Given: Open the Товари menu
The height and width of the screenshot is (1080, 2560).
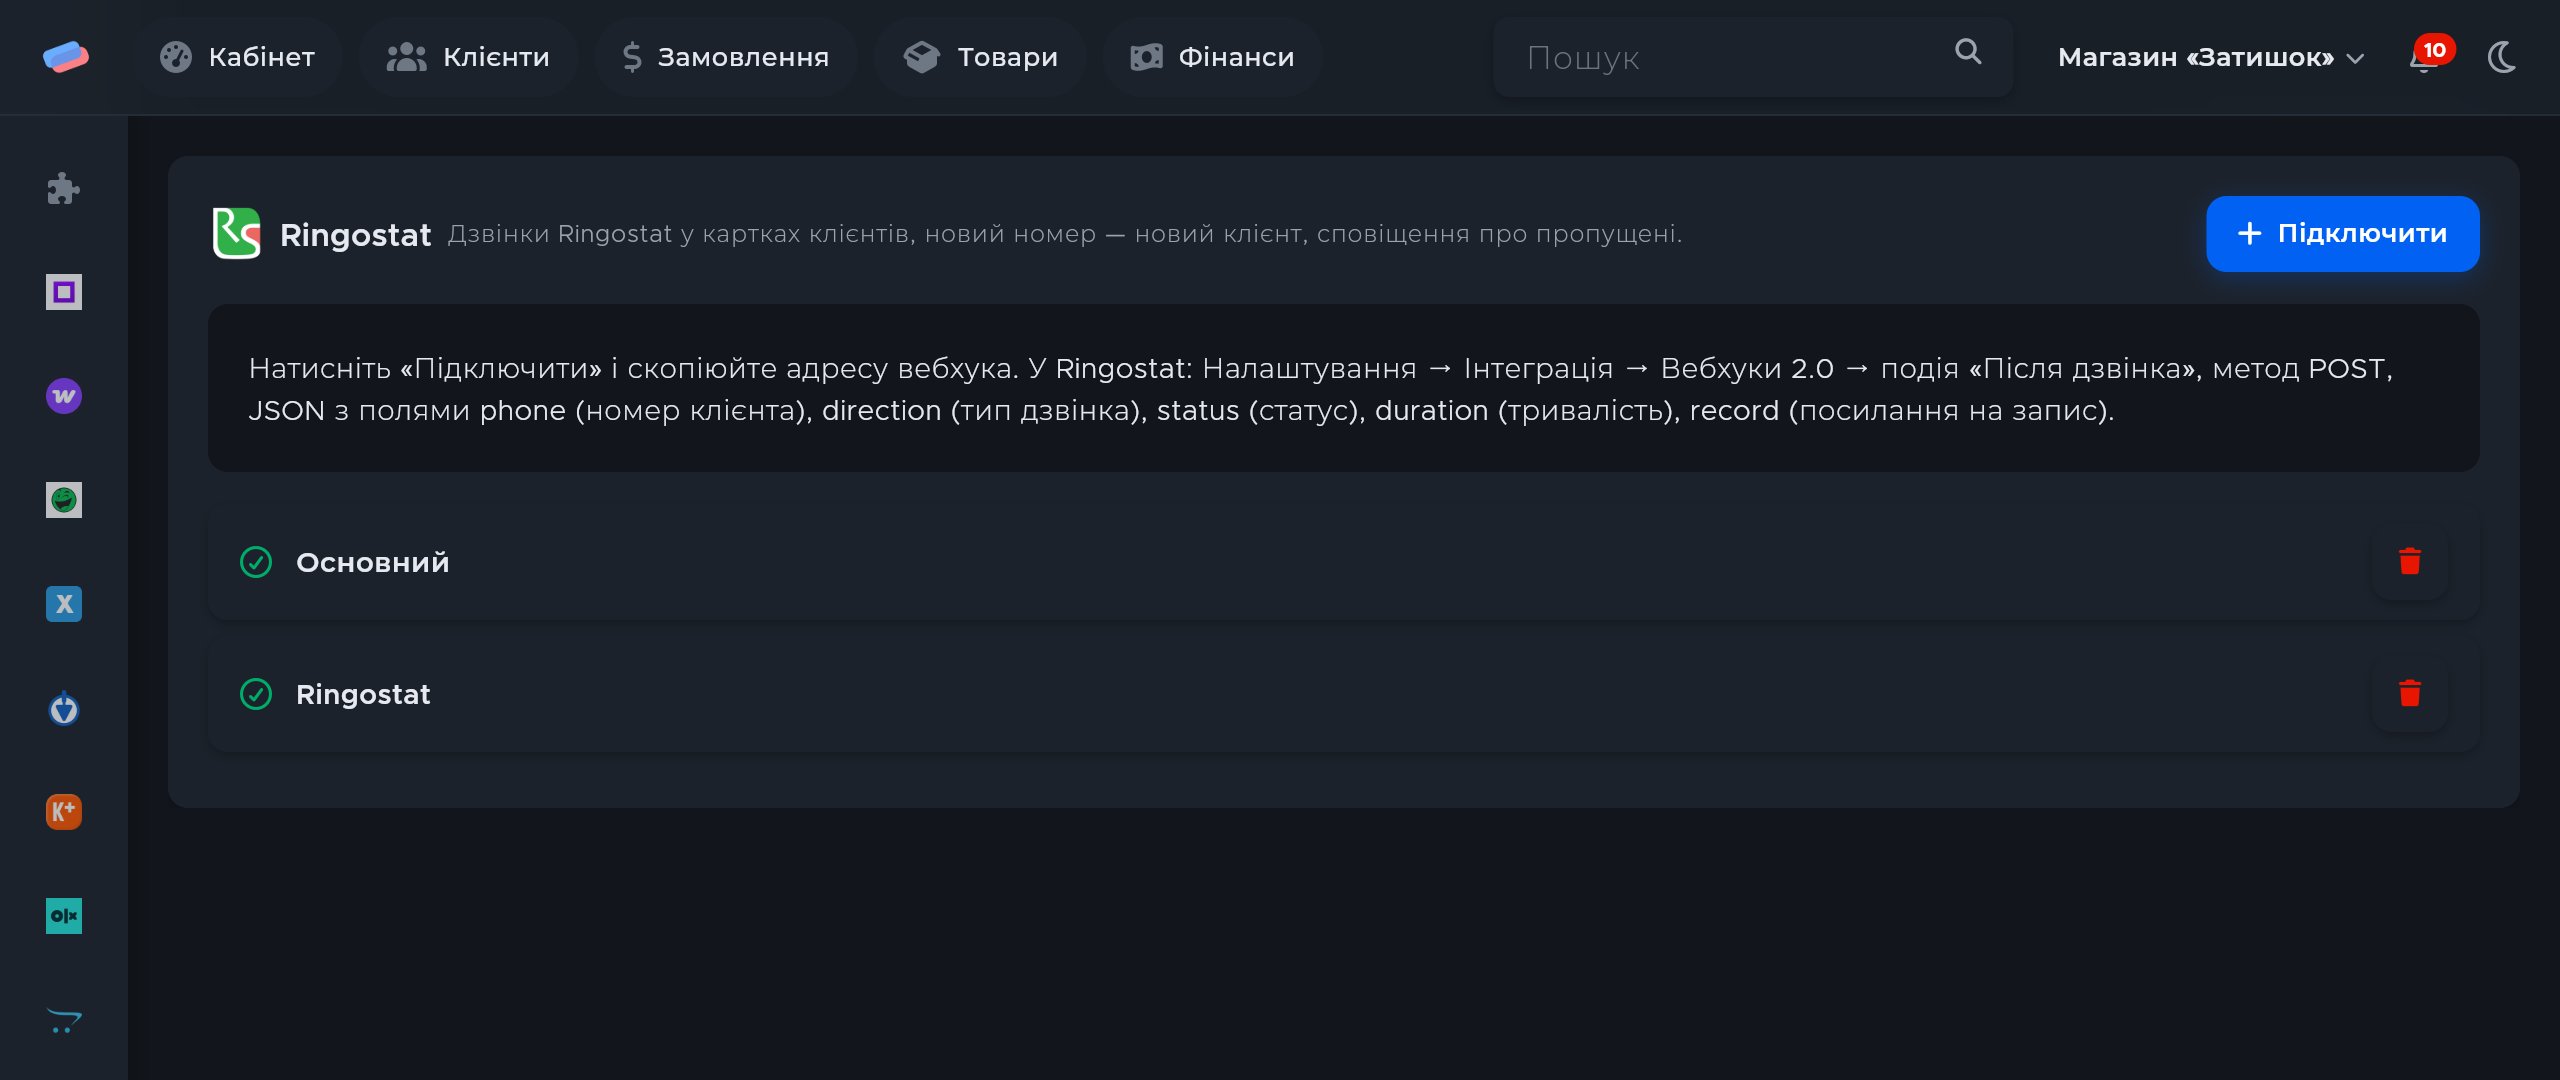Looking at the screenshot, I should (x=980, y=57).
